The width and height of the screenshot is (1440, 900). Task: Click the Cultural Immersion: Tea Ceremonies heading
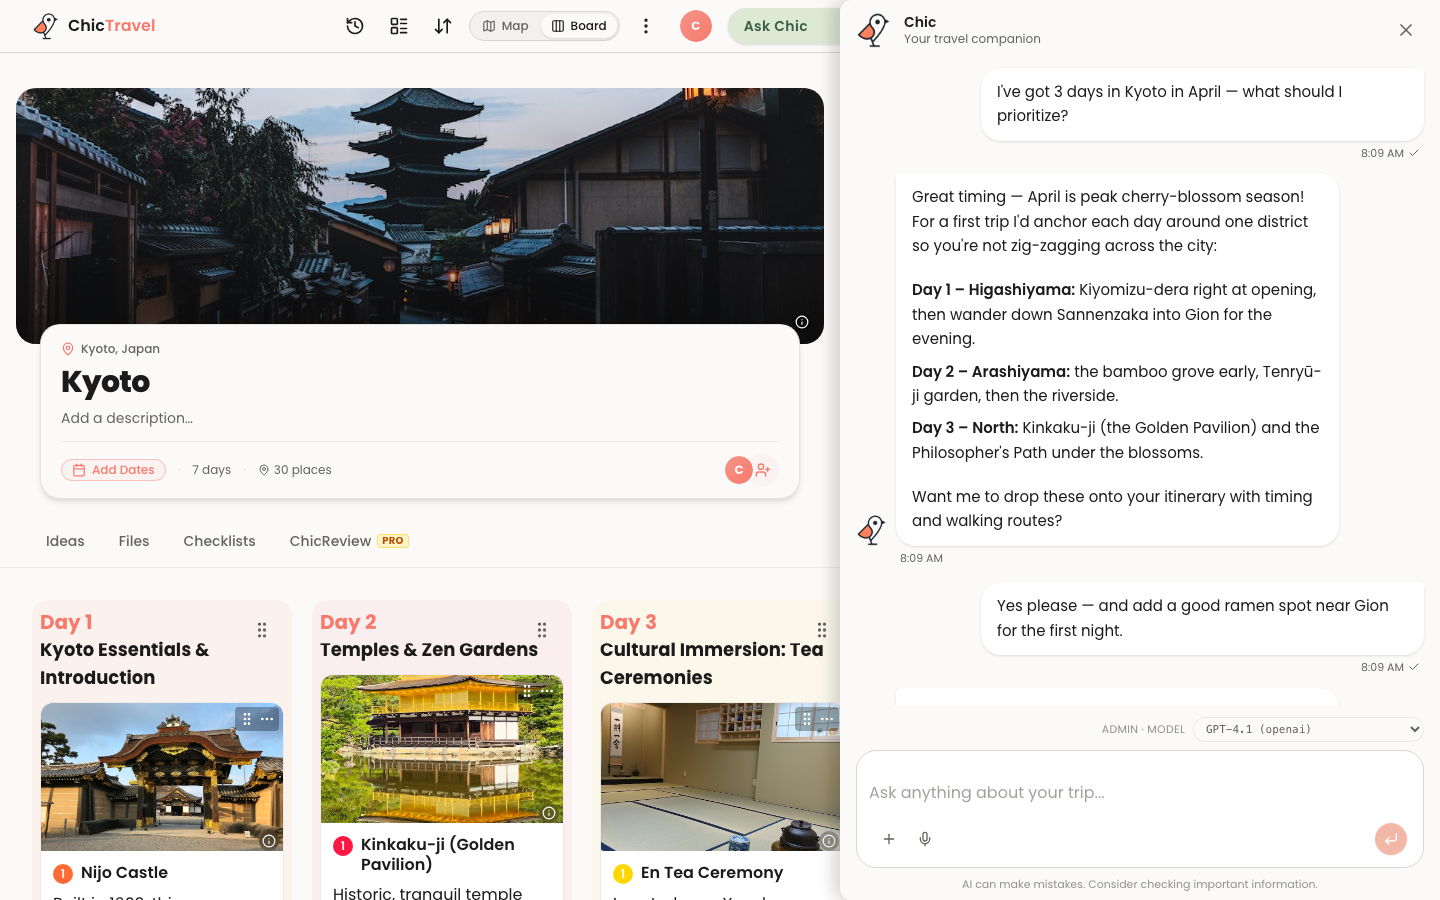pyautogui.click(x=712, y=663)
